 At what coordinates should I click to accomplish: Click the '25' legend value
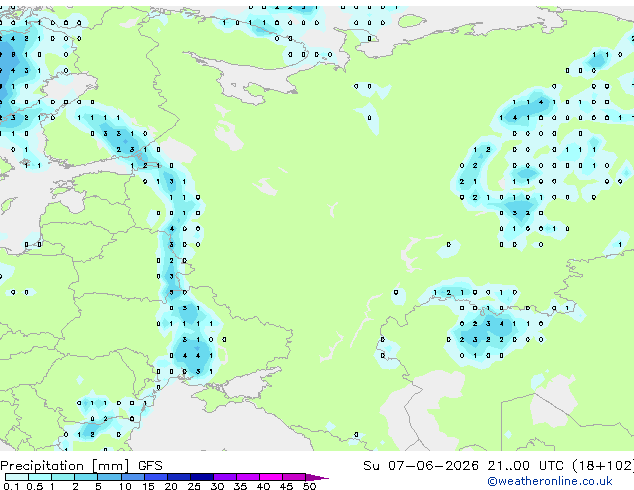194,486
